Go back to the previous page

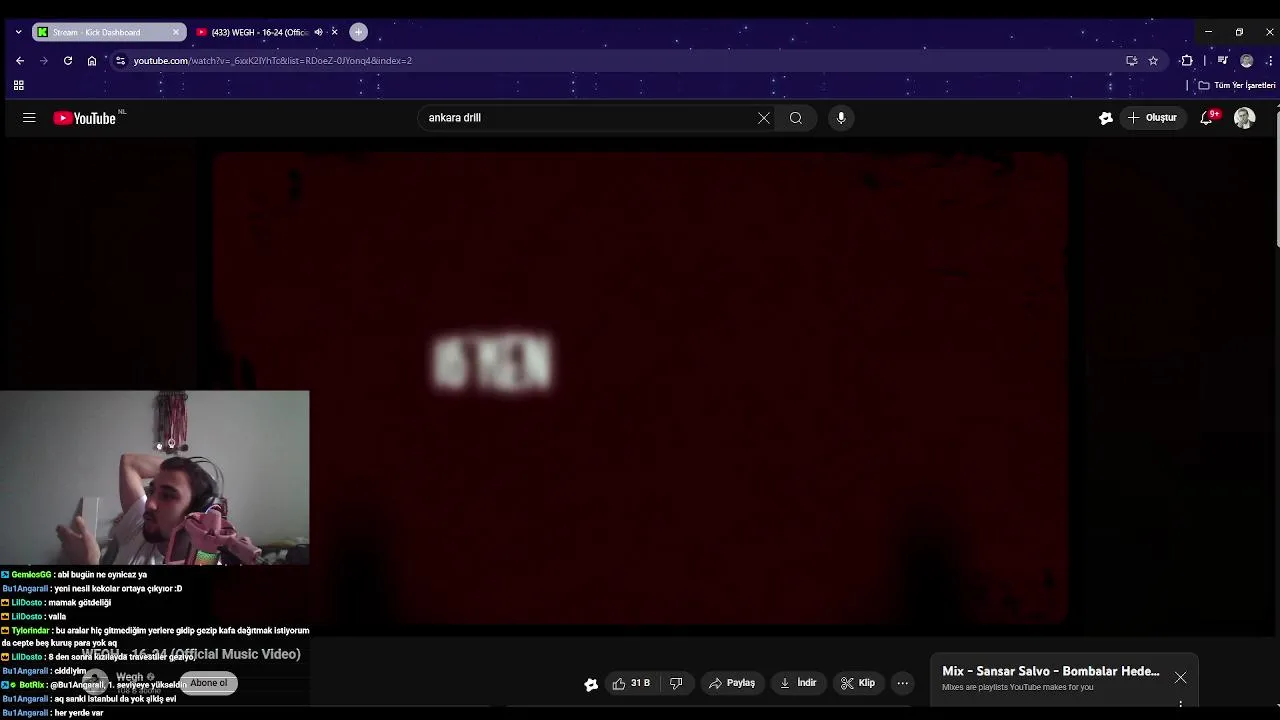(x=20, y=61)
